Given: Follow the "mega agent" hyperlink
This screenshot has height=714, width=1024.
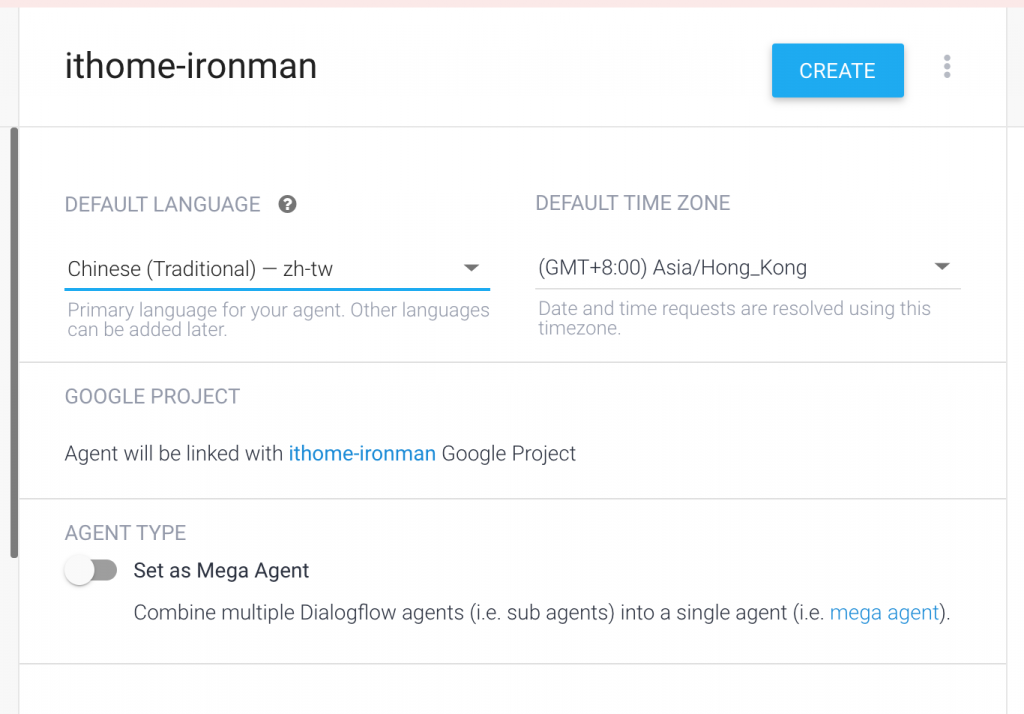Looking at the screenshot, I should [884, 612].
